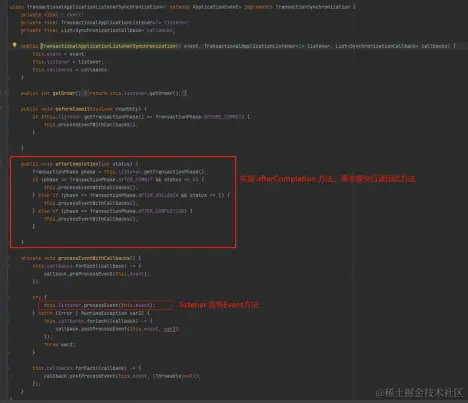The height and width of the screenshot is (403, 468).
Task: Click the watermark text at bottom right
Action: coord(419,393)
